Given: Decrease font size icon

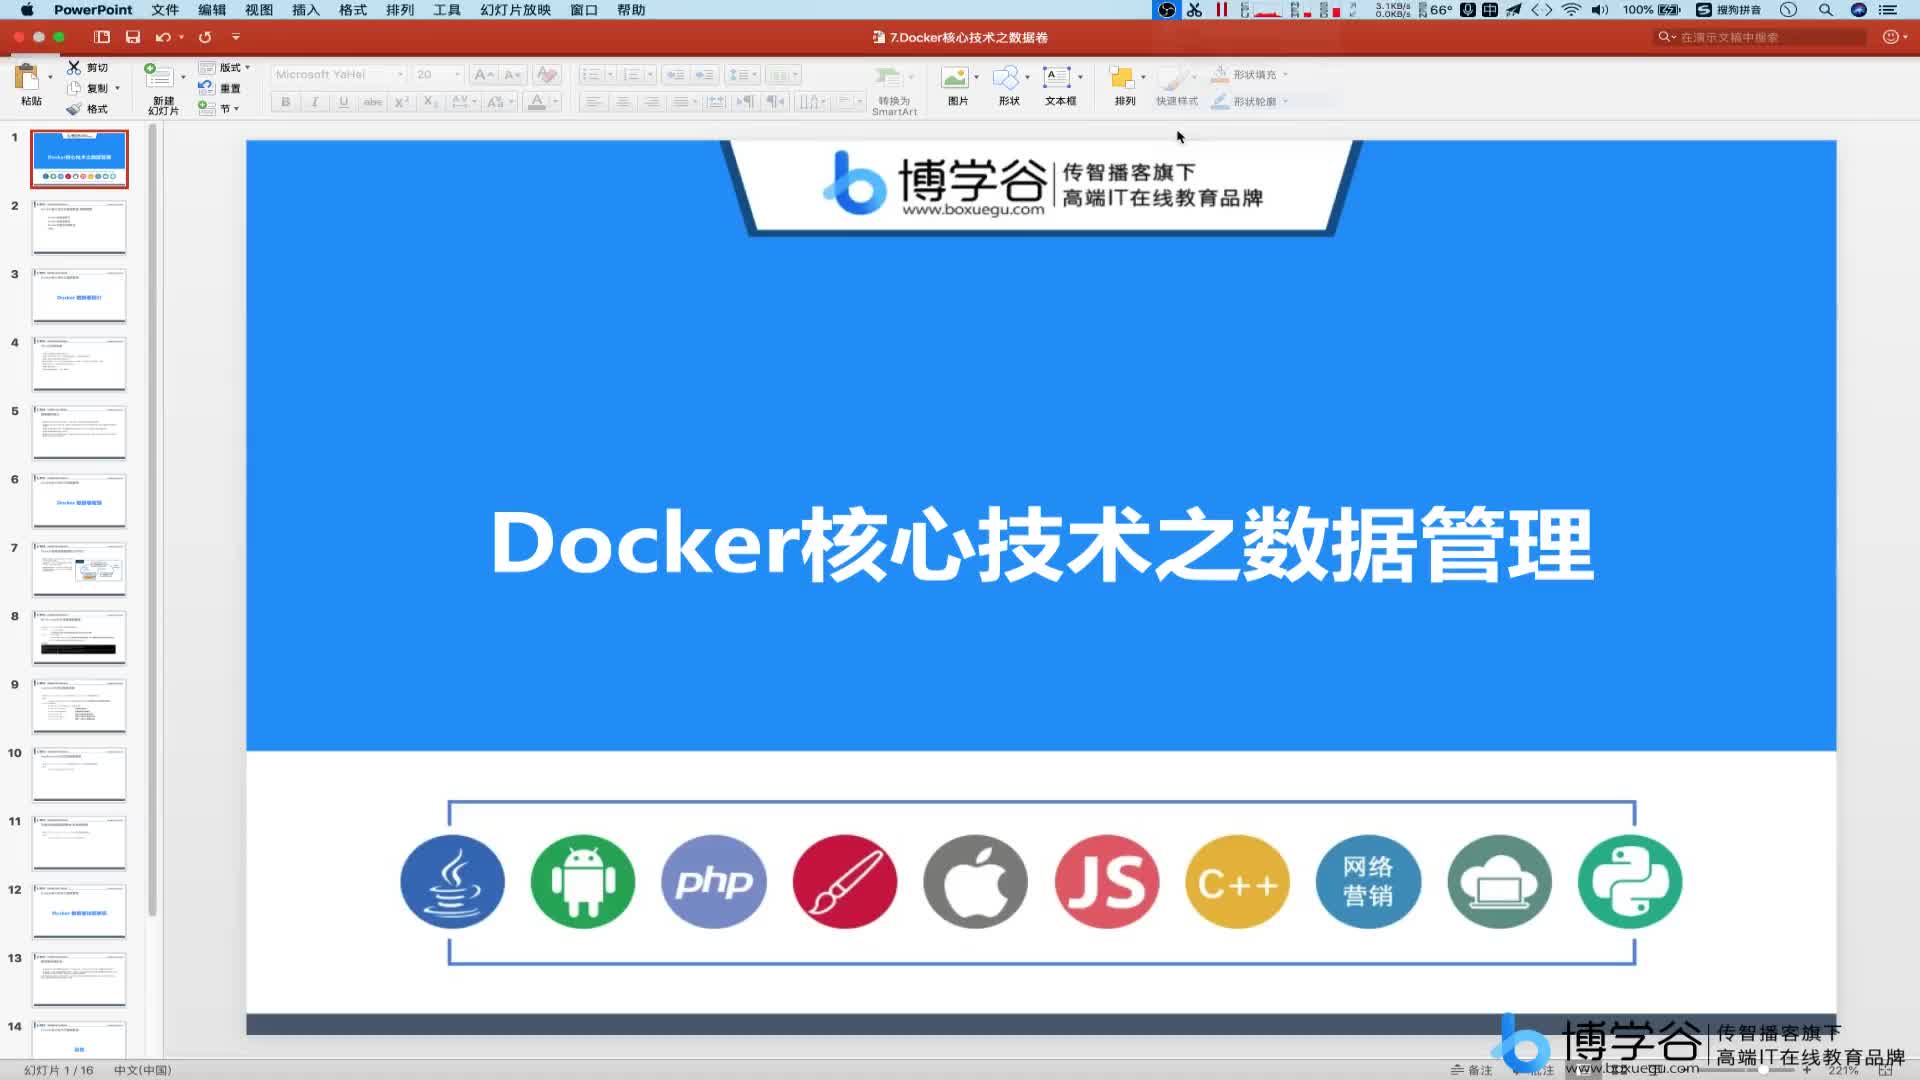Looking at the screenshot, I should pos(512,75).
